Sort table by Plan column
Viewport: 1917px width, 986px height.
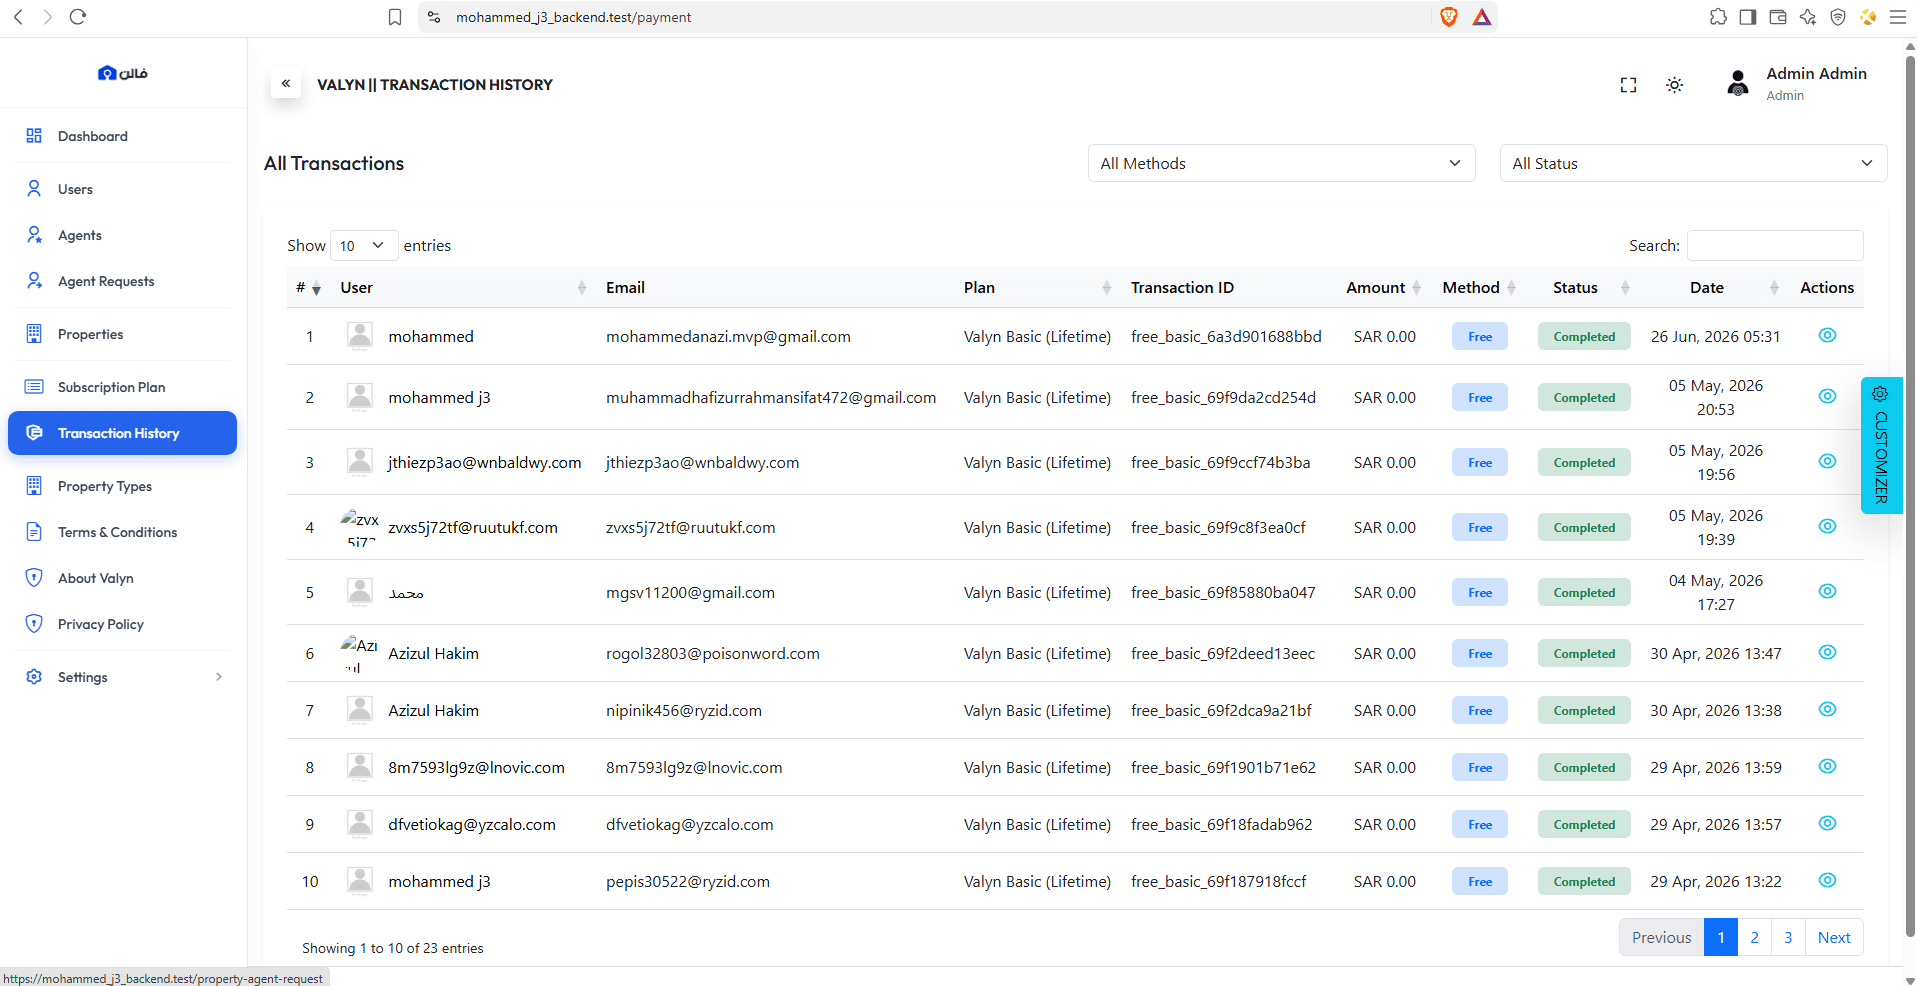coord(1037,287)
